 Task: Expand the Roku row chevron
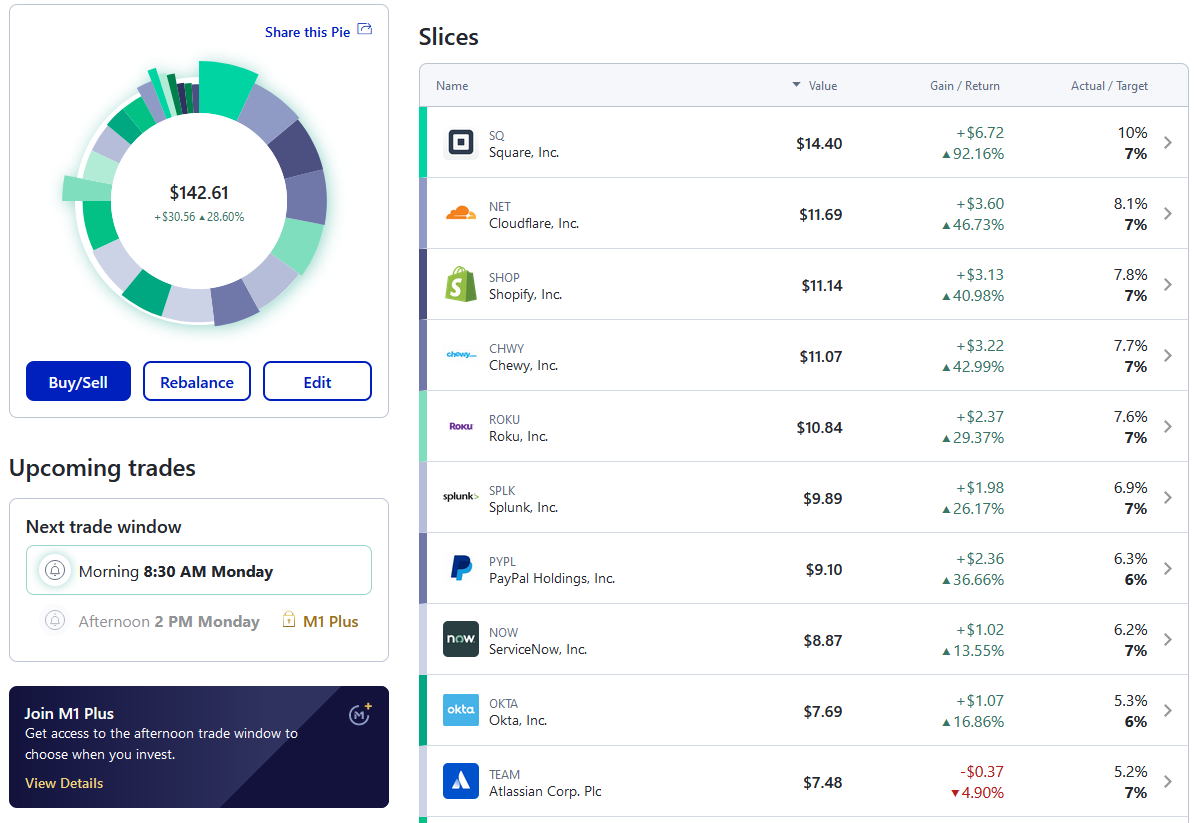[x=1167, y=427]
